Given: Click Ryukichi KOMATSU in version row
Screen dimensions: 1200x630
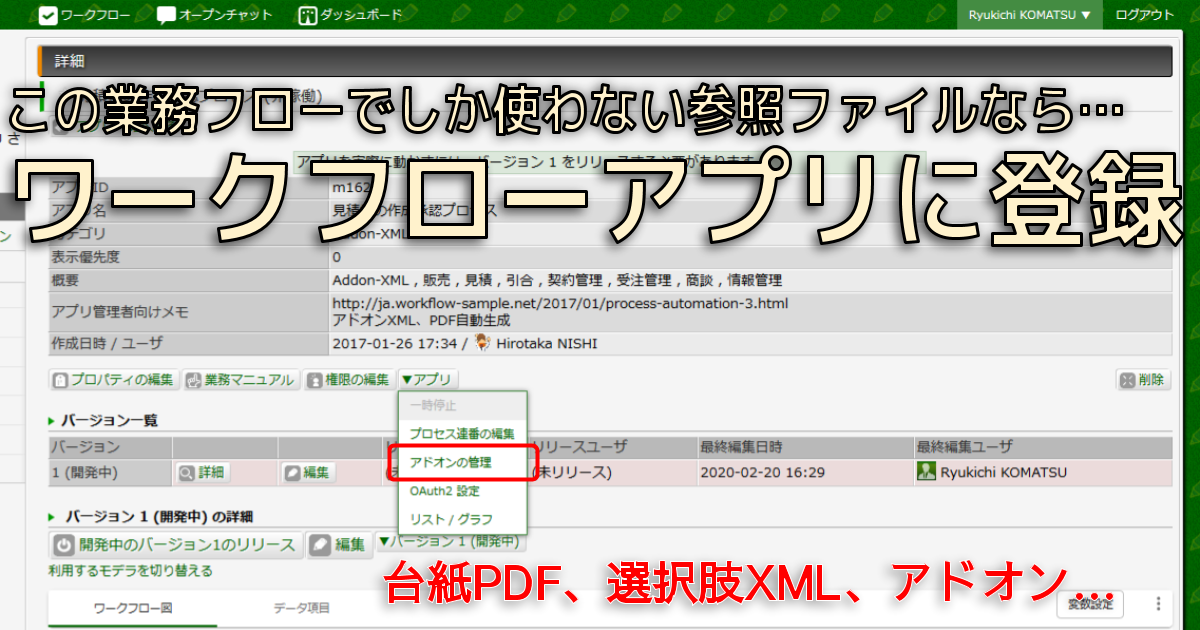Looking at the screenshot, I should coord(1004,472).
